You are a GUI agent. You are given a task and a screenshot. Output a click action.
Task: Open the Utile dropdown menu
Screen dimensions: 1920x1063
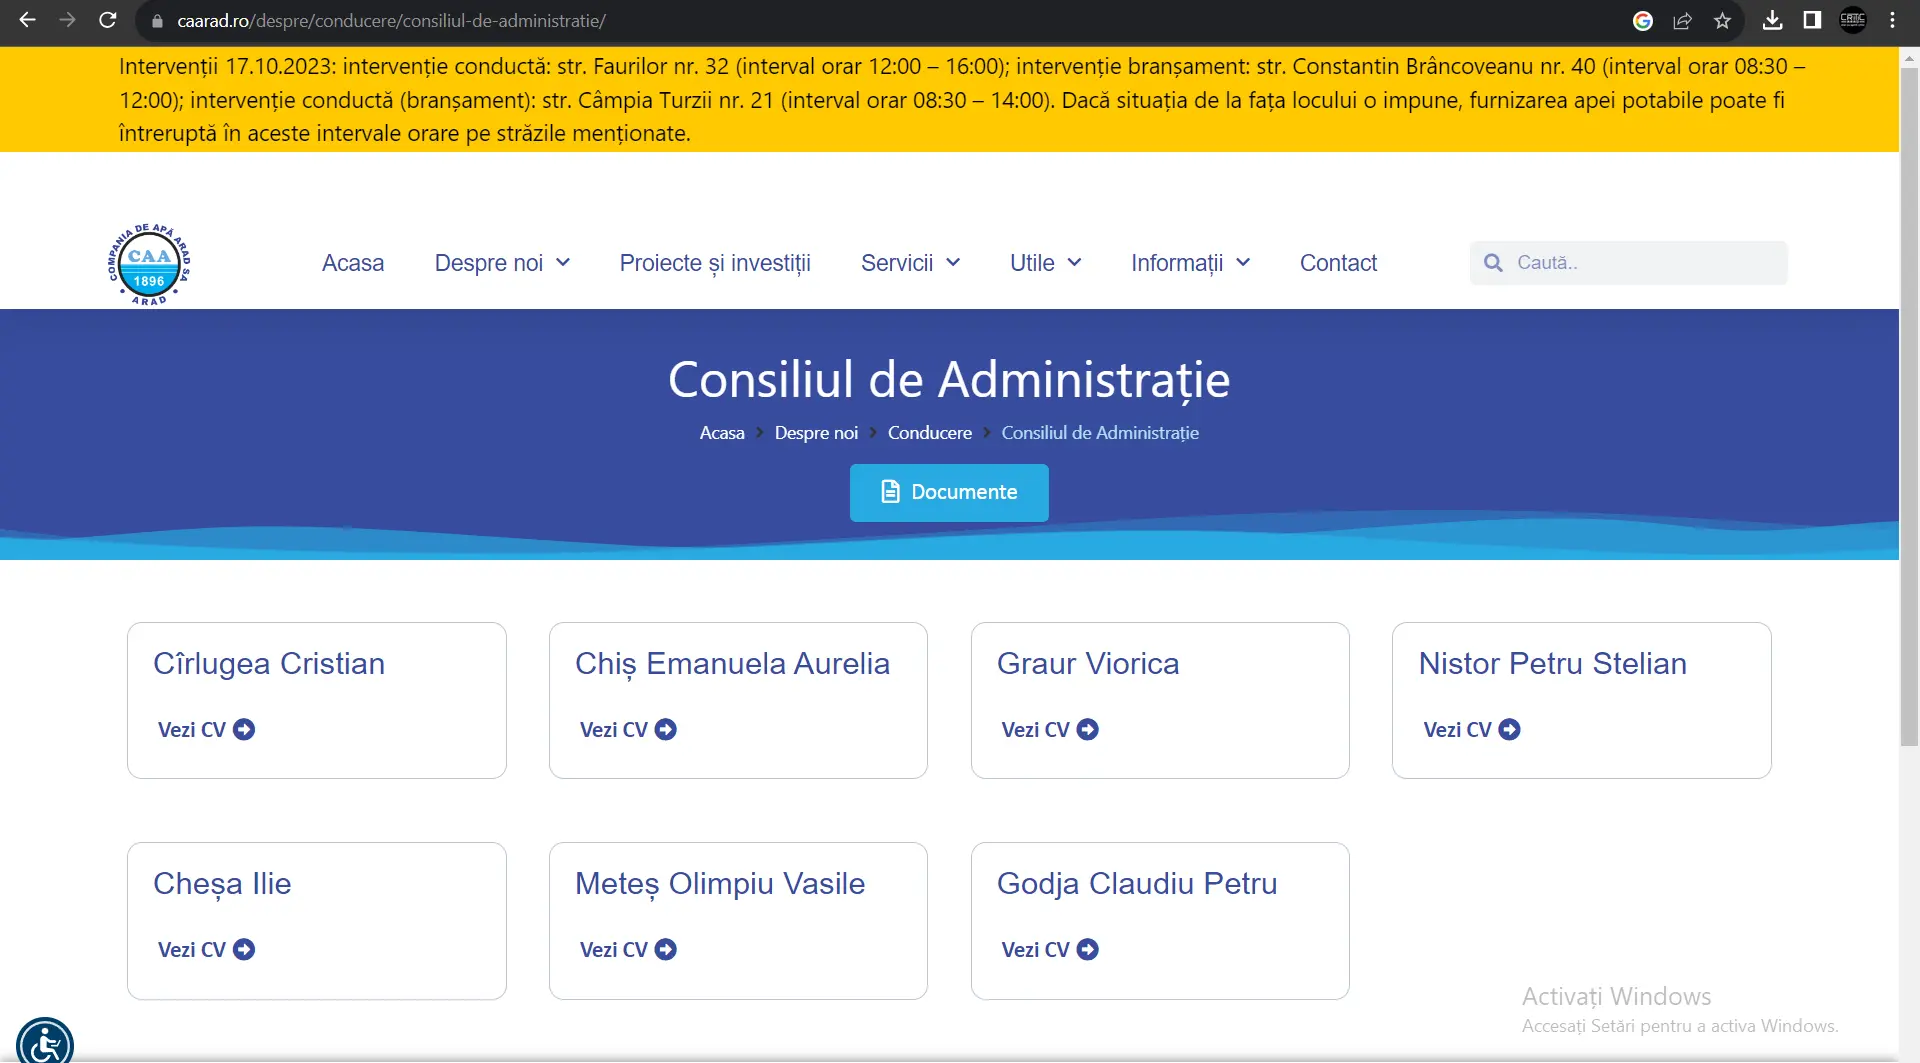[x=1045, y=263]
